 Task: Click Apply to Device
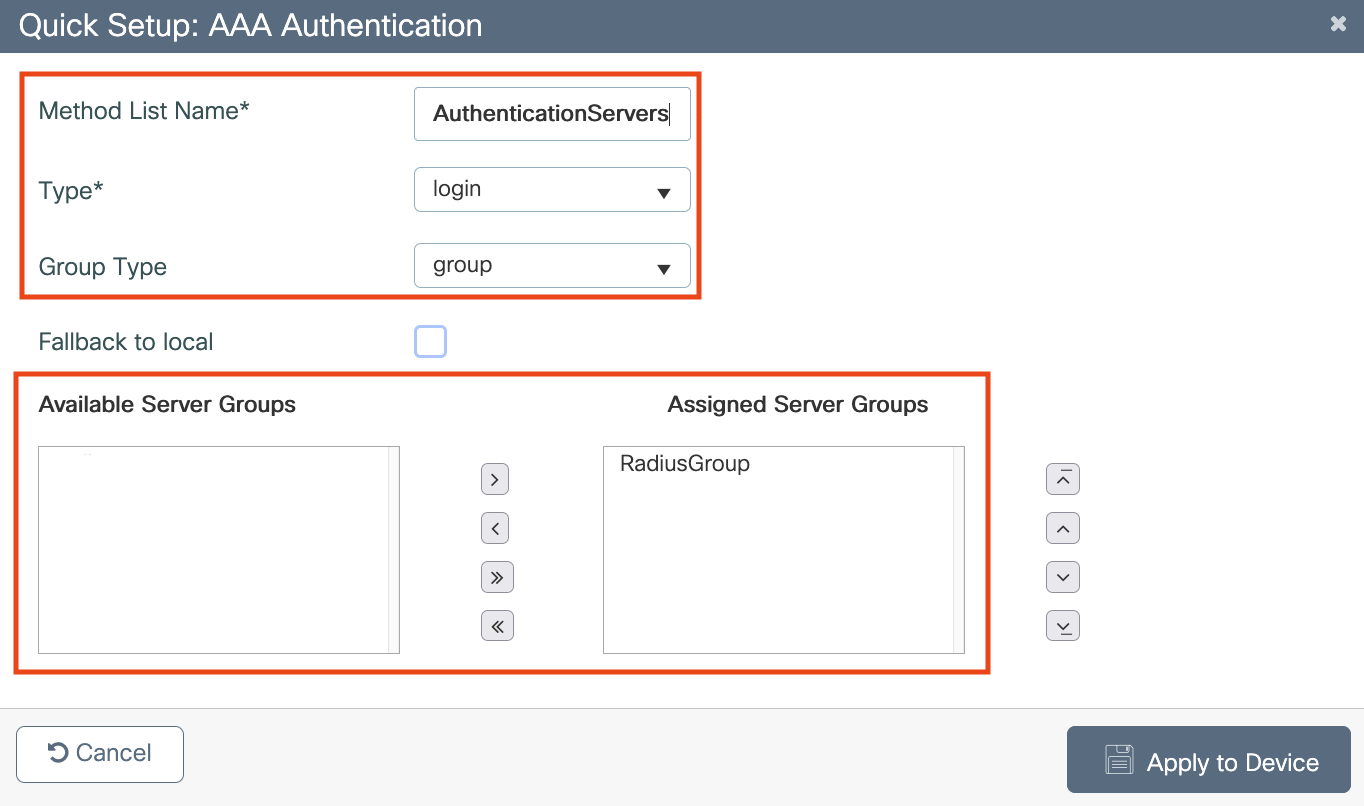coord(1209,761)
